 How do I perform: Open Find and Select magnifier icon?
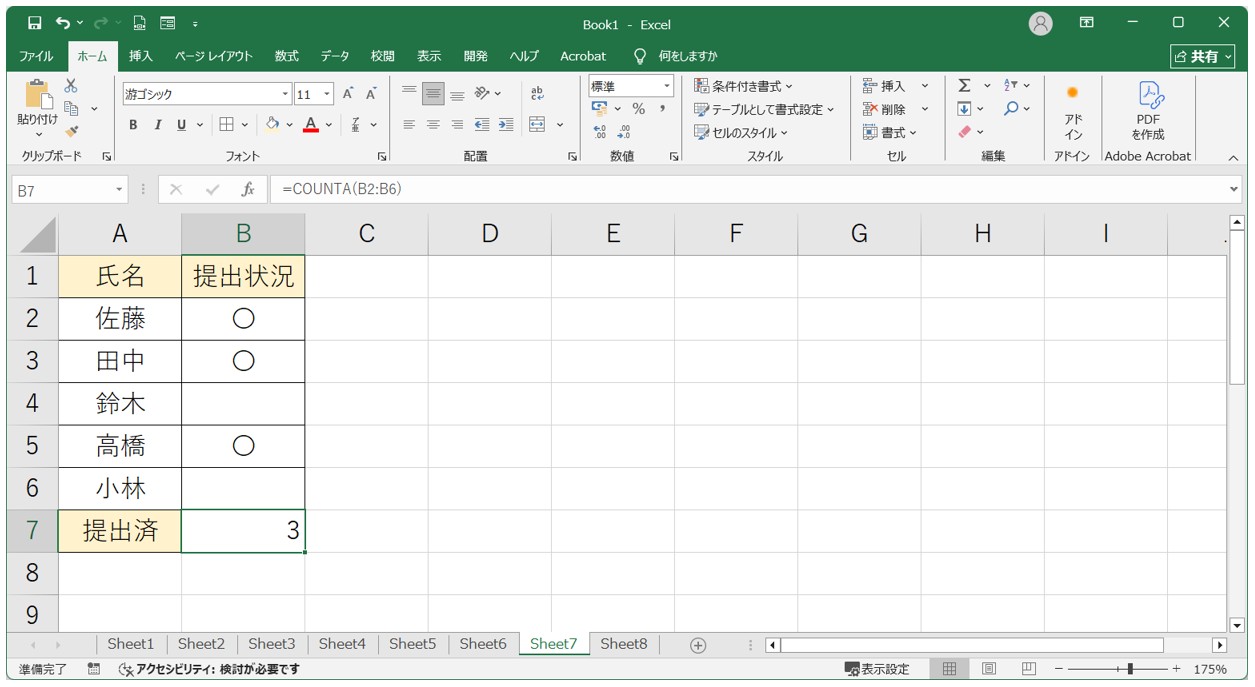coord(1011,109)
